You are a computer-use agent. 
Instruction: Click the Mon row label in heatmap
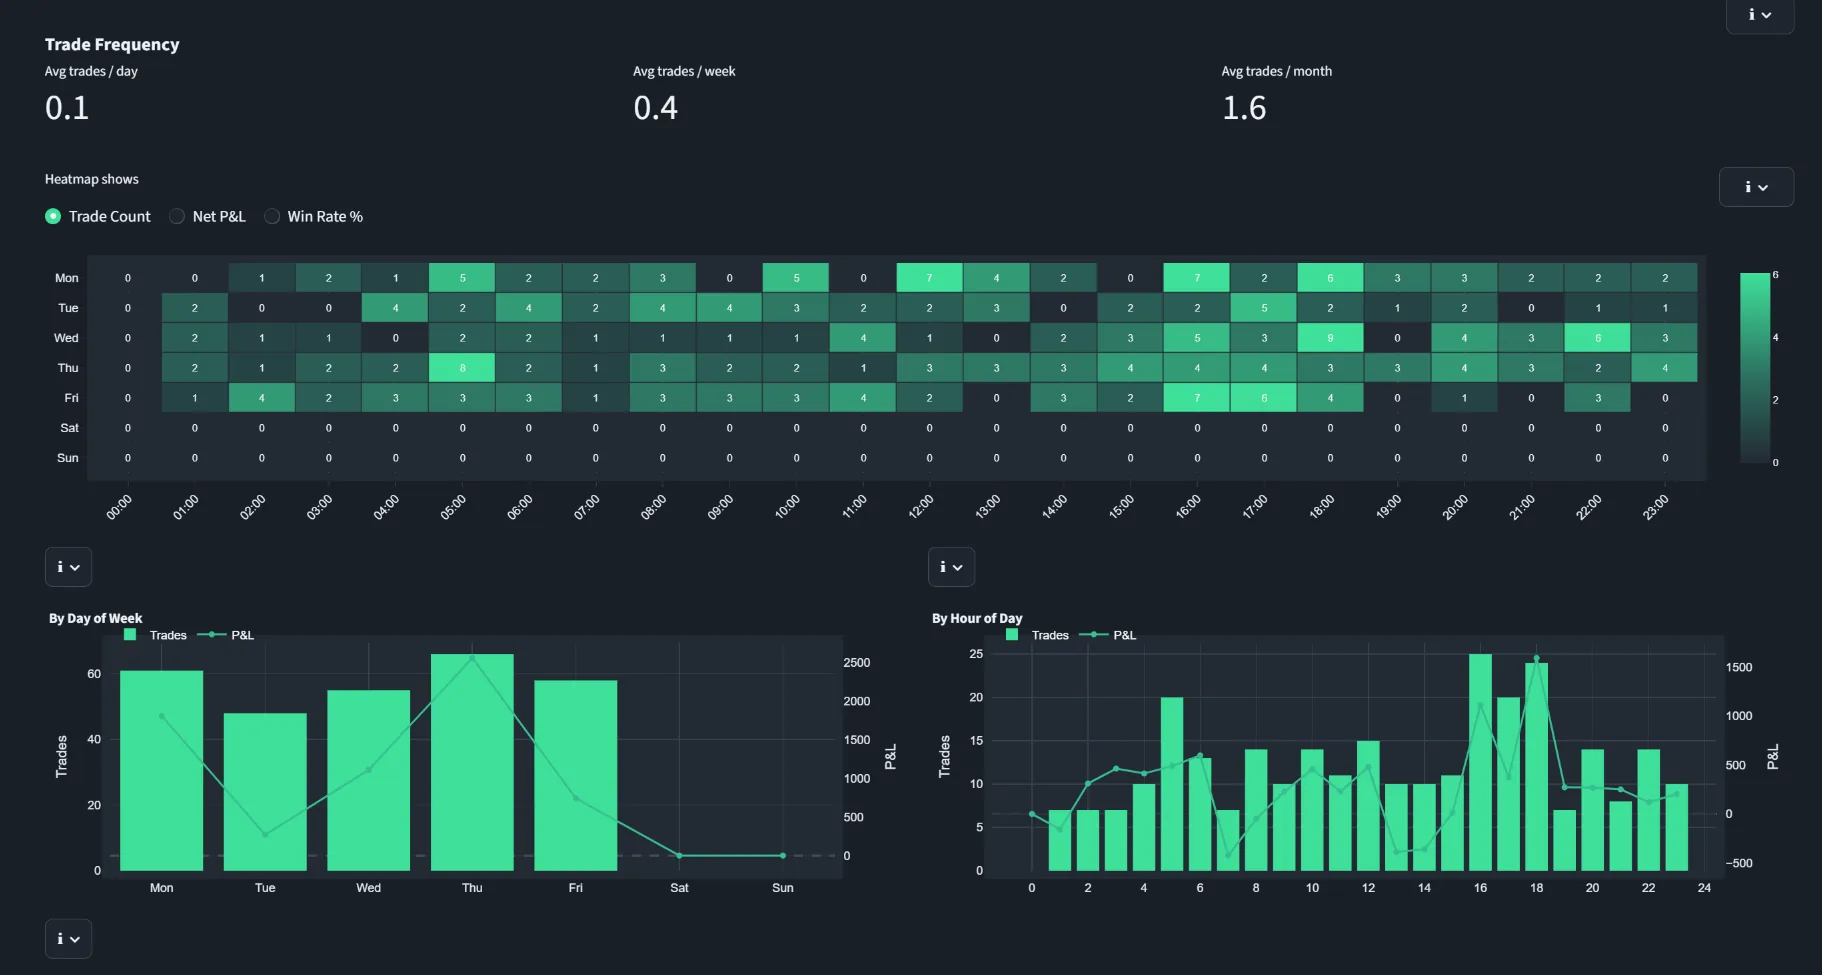(x=67, y=278)
